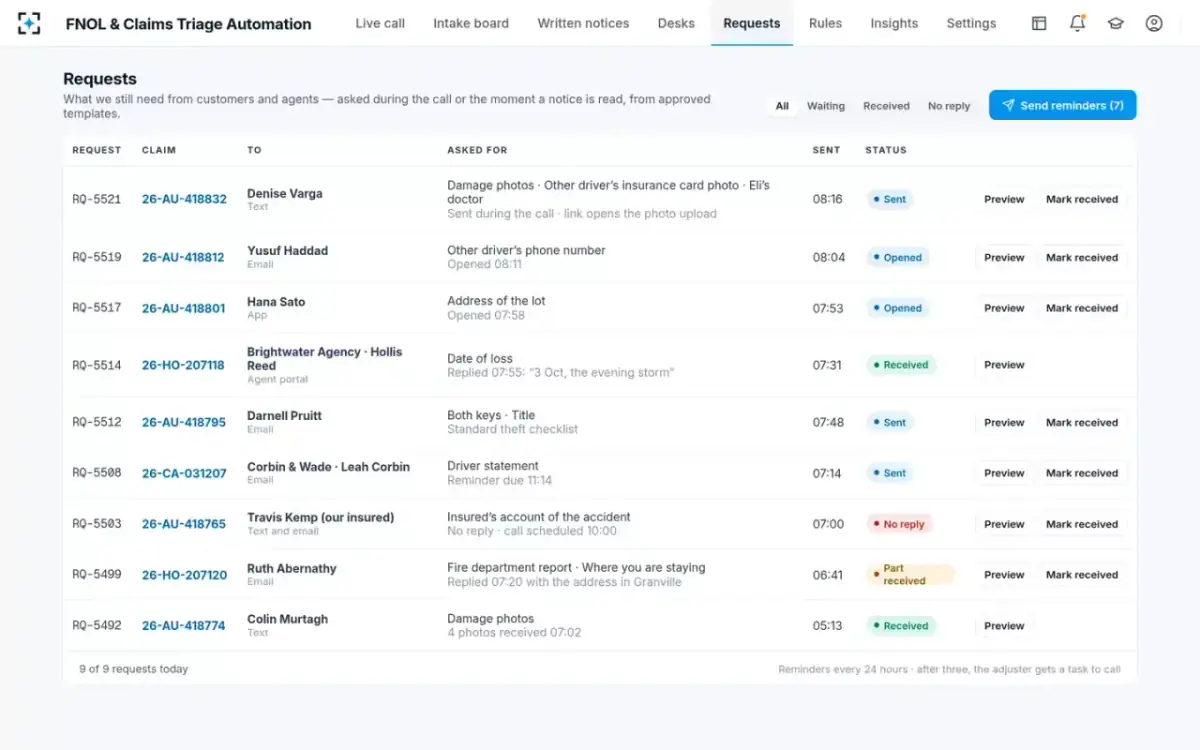Open claim 26-AU-418812
Viewport: 1200px width, 750px height.
(183, 257)
